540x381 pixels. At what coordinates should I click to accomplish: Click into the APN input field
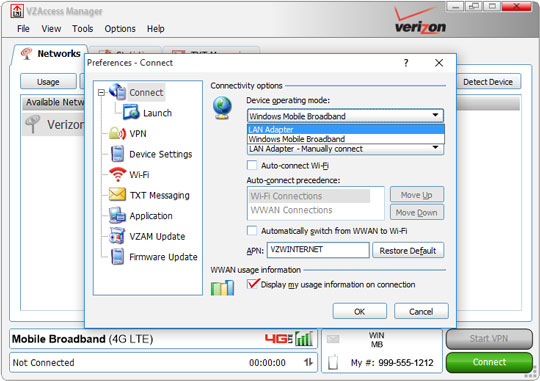point(318,250)
